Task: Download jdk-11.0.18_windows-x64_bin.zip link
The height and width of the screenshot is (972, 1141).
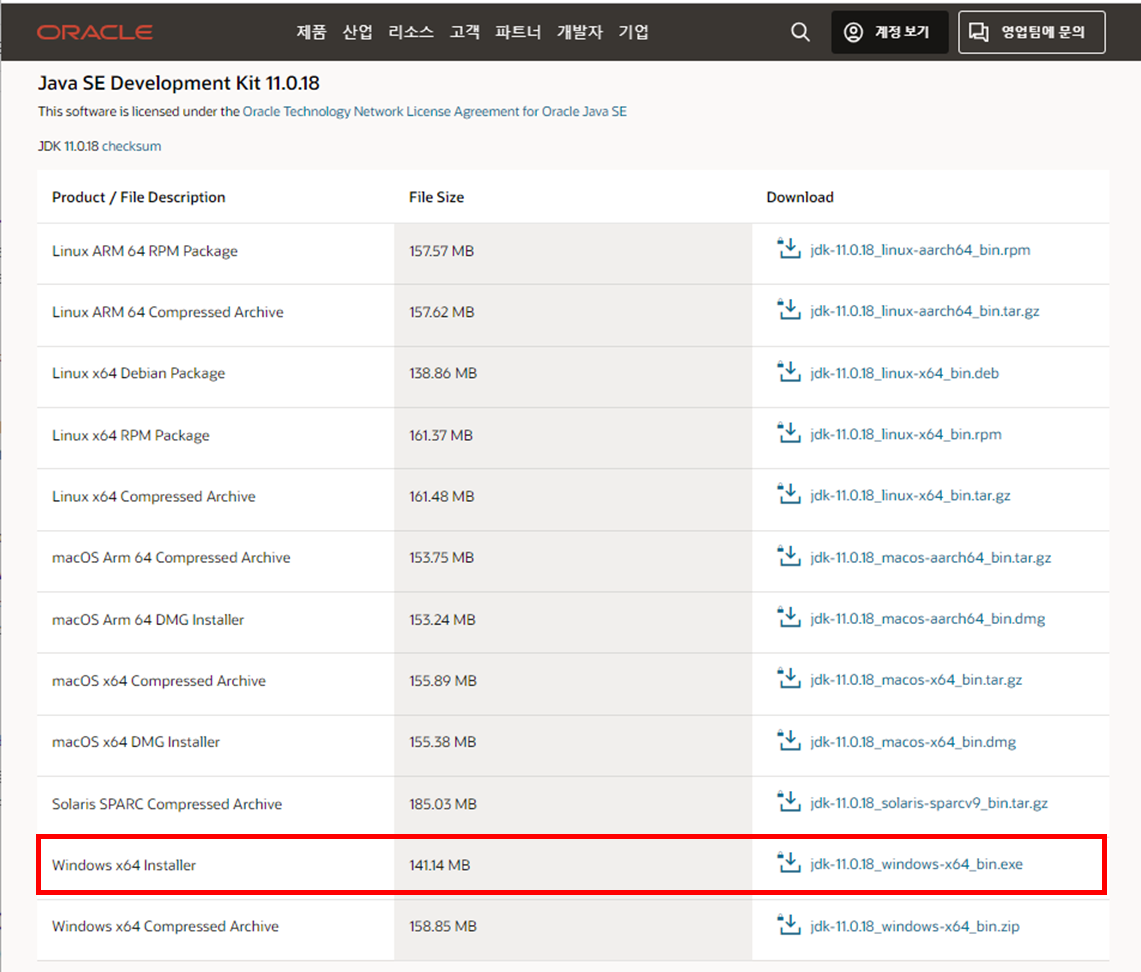Action: click(x=915, y=926)
